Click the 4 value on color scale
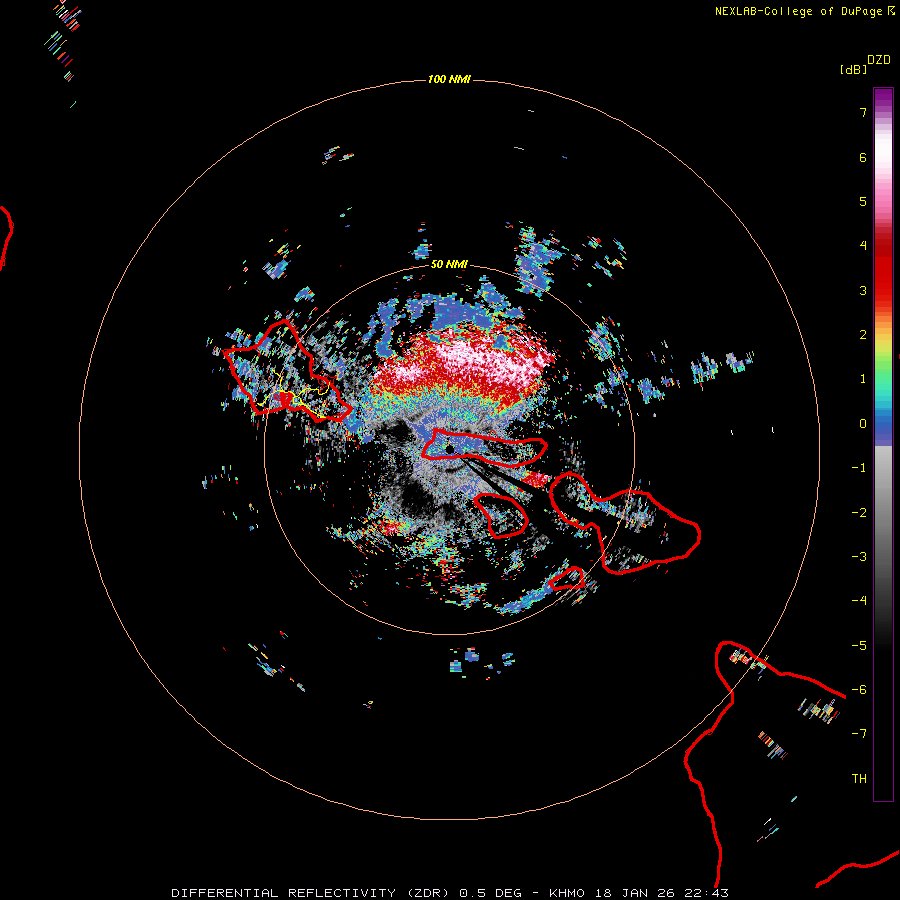 (x=863, y=246)
